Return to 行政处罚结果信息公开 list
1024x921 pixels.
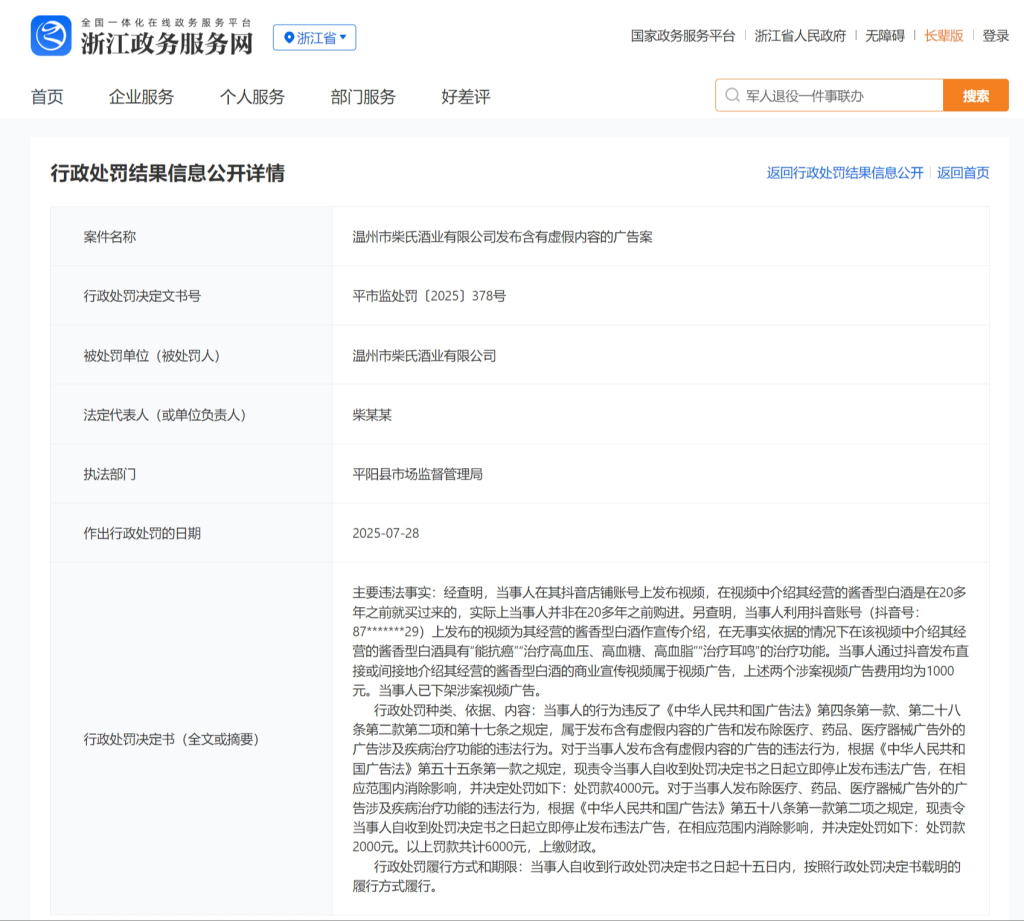click(x=845, y=173)
